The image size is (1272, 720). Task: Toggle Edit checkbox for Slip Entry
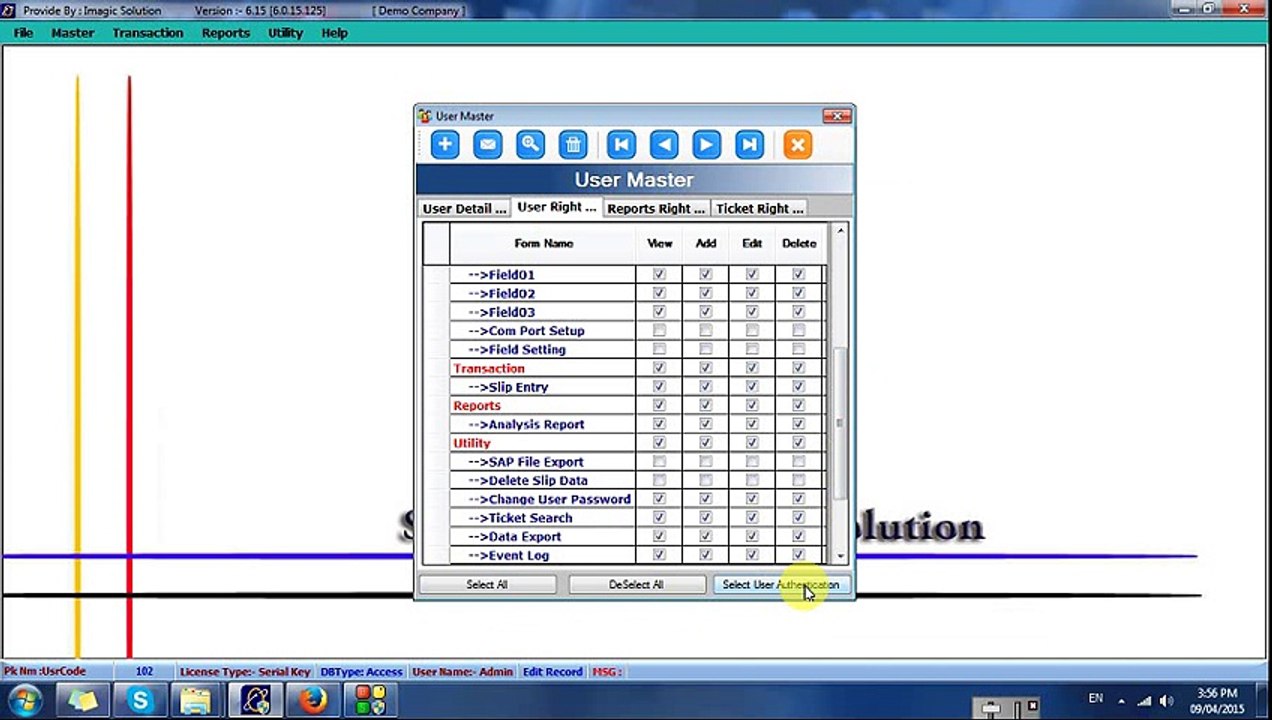point(752,387)
